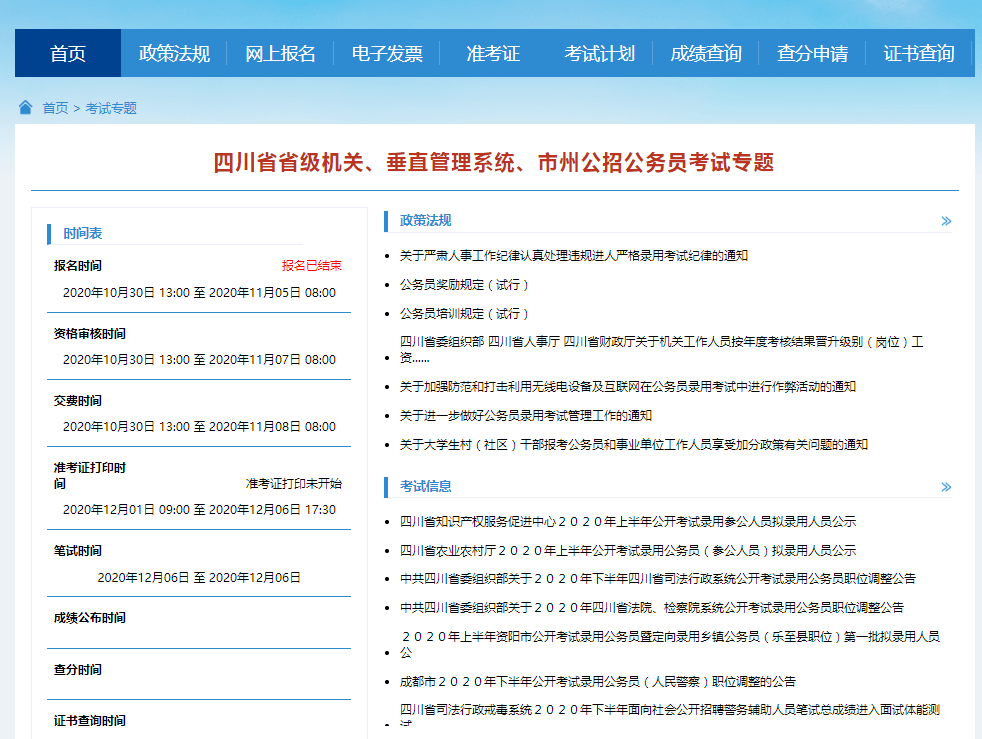Open 四川省委组织部 四川省人事厅 policy link

pyautogui.click(x=661, y=349)
